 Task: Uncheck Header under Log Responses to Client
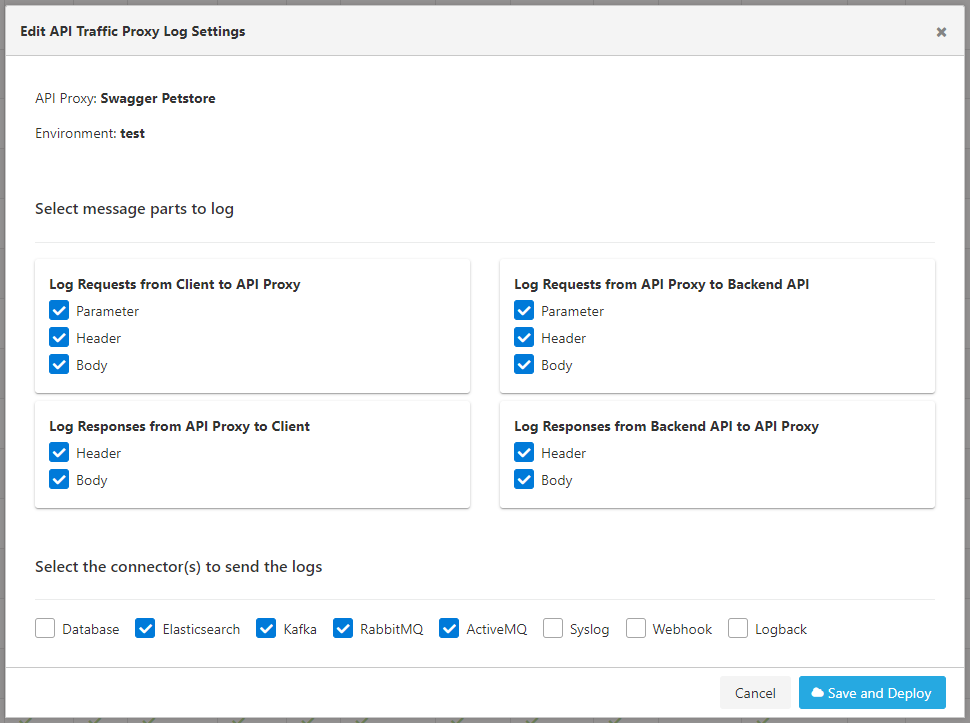[58, 452]
